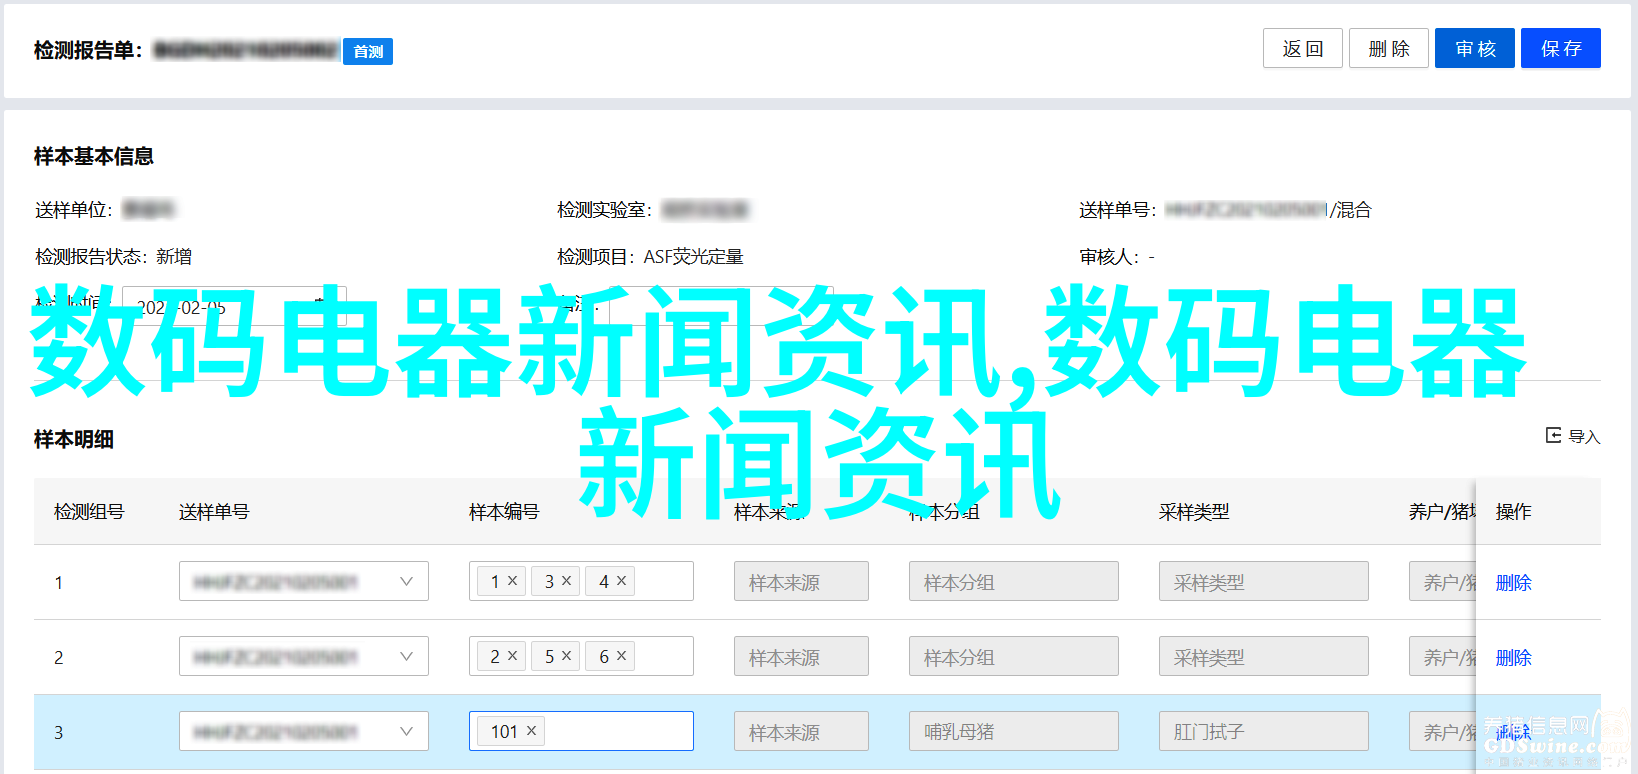Click the 样本基本信息 section title

coord(94,156)
